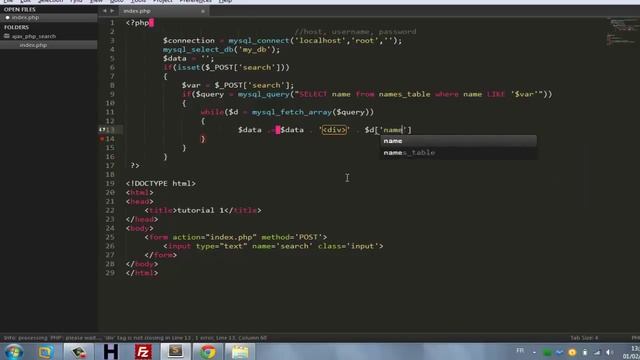This screenshot has width=640, height=360.
Task: Show hidden system tray icons
Action: pyautogui.click(x=534, y=352)
